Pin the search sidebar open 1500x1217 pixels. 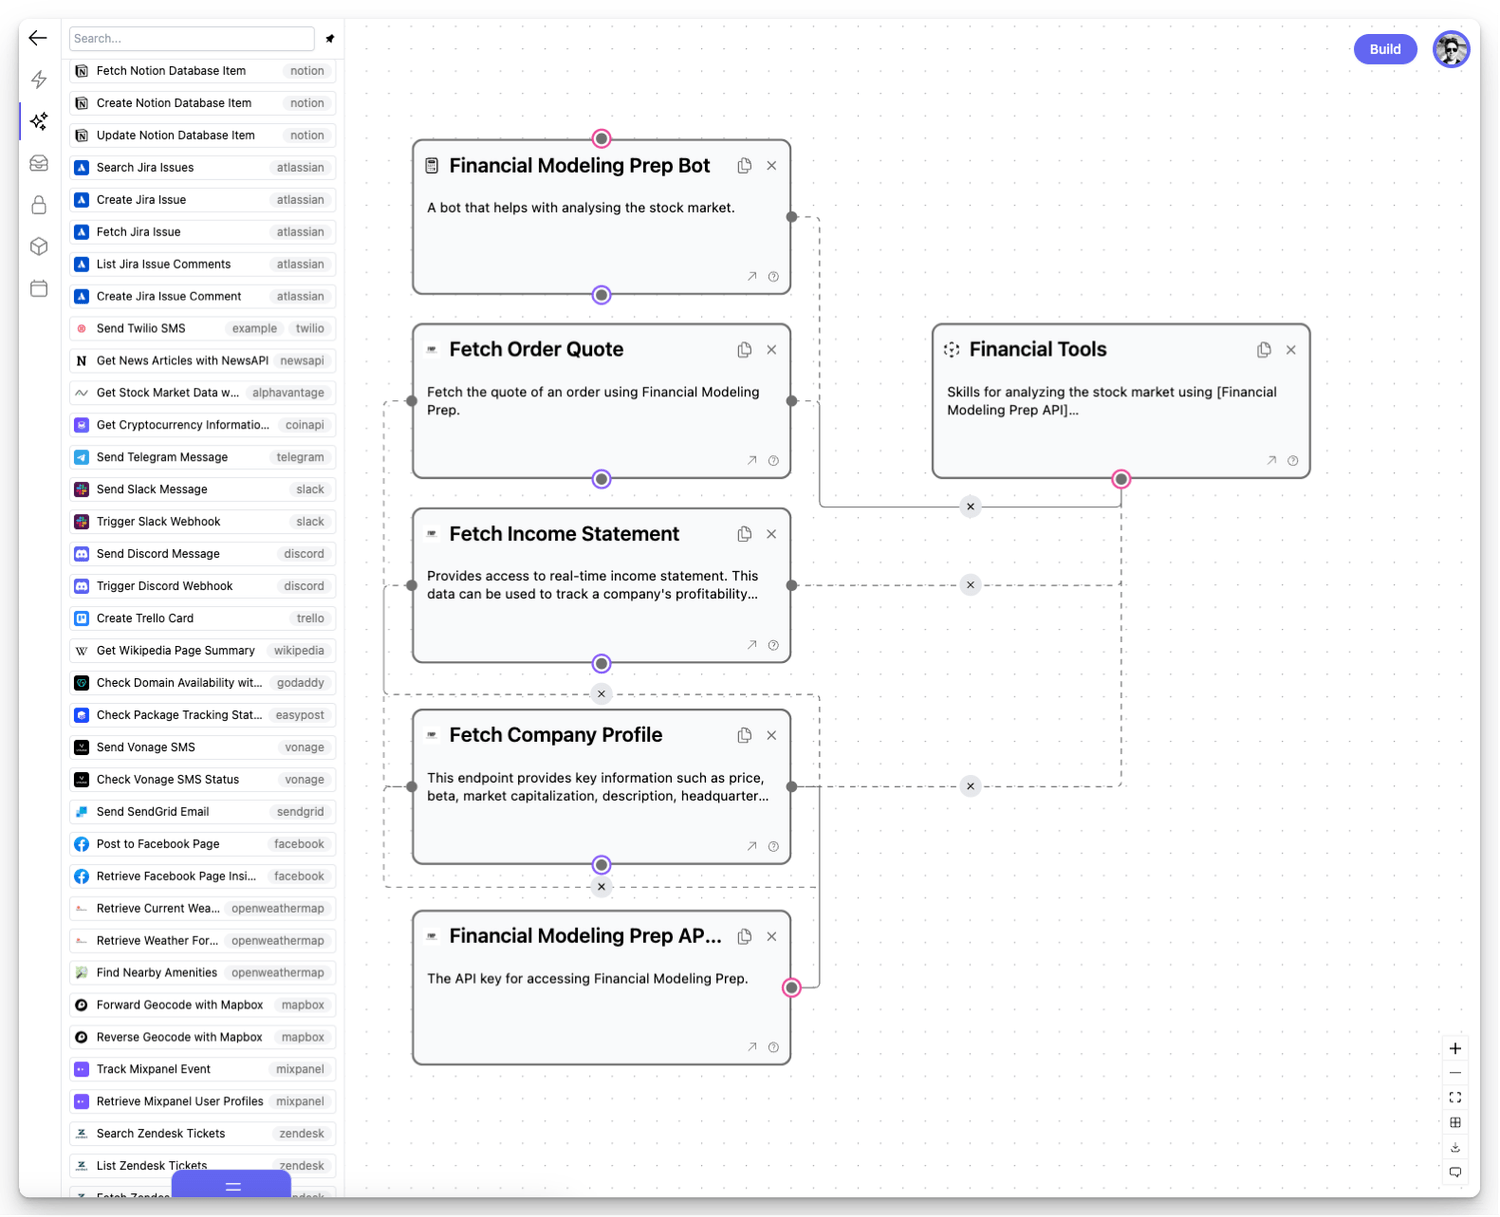tap(330, 38)
